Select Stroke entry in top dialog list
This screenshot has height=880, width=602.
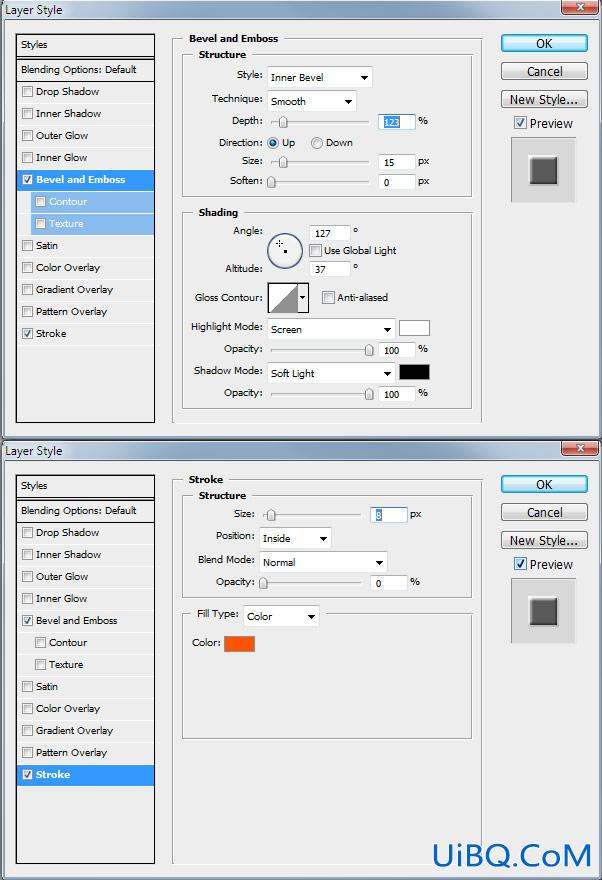click(85, 333)
